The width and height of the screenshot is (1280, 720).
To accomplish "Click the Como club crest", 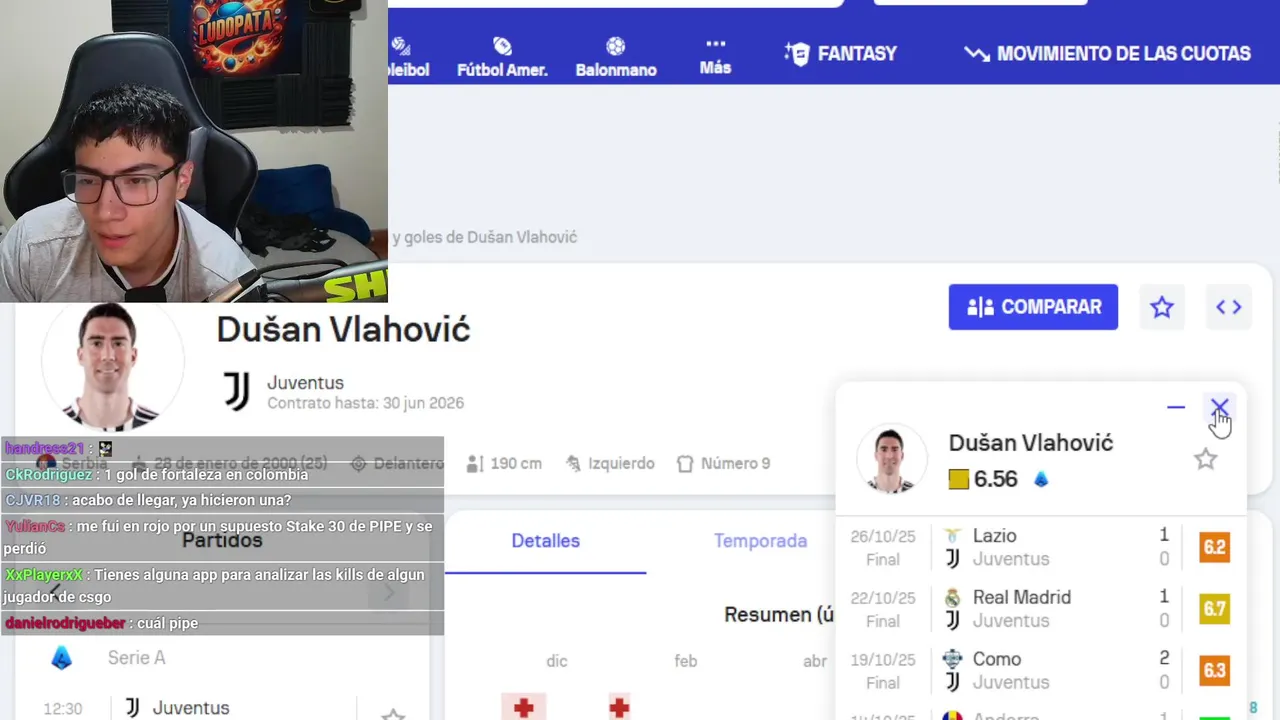I will (953, 659).
